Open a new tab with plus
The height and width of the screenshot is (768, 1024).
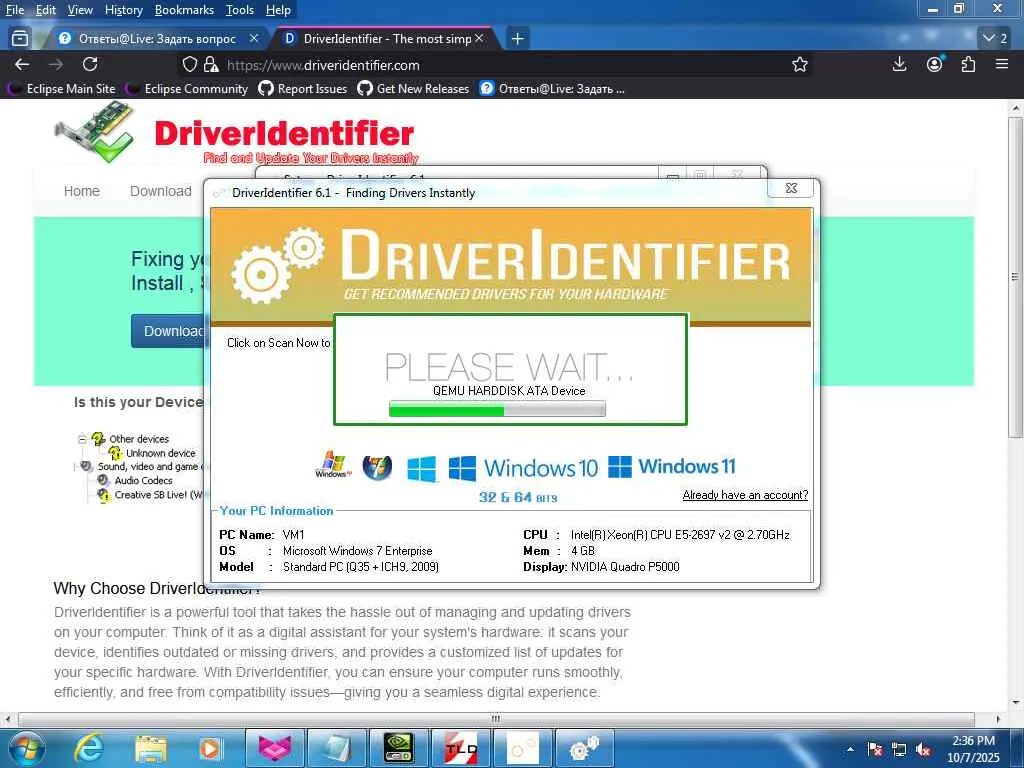tap(517, 39)
